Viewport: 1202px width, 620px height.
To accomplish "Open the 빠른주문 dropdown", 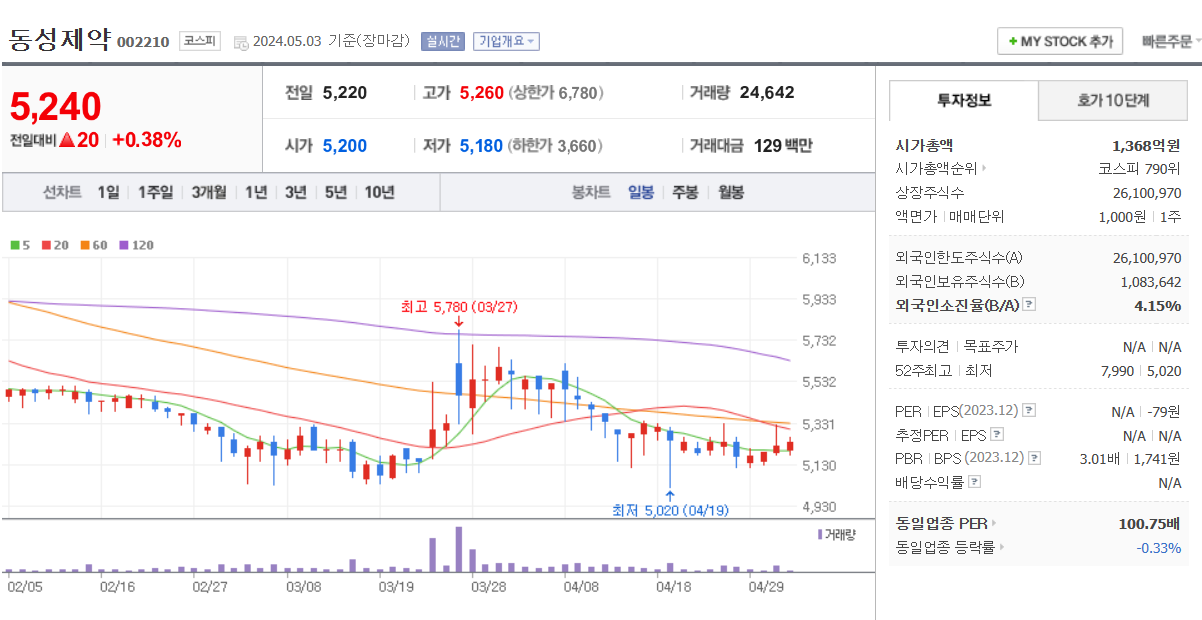I will 1171,41.
